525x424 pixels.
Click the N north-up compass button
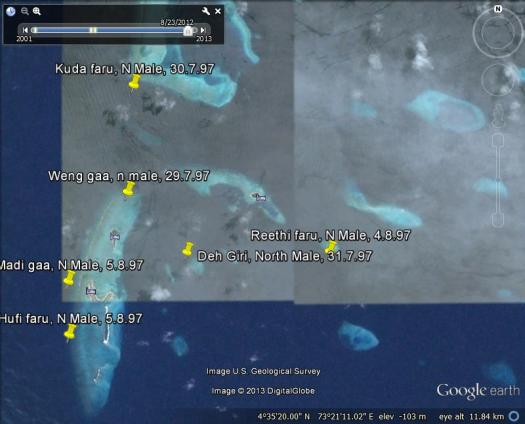point(498,9)
